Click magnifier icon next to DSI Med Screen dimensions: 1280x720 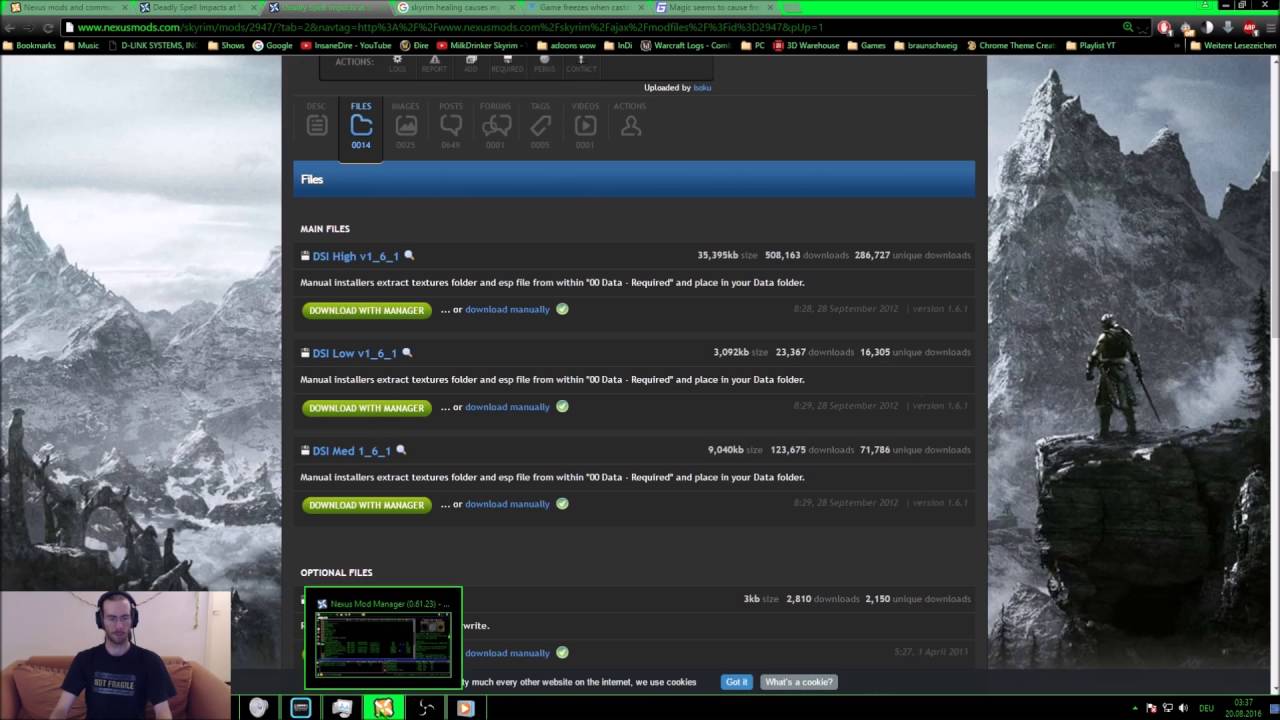[x=401, y=451]
